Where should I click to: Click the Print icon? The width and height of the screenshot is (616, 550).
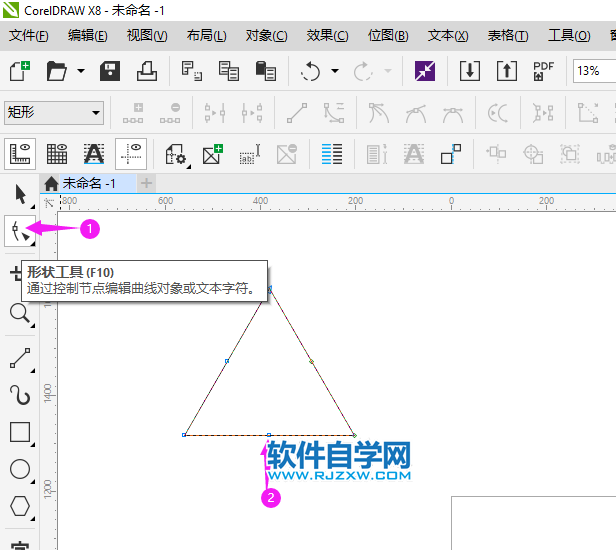click(146, 71)
